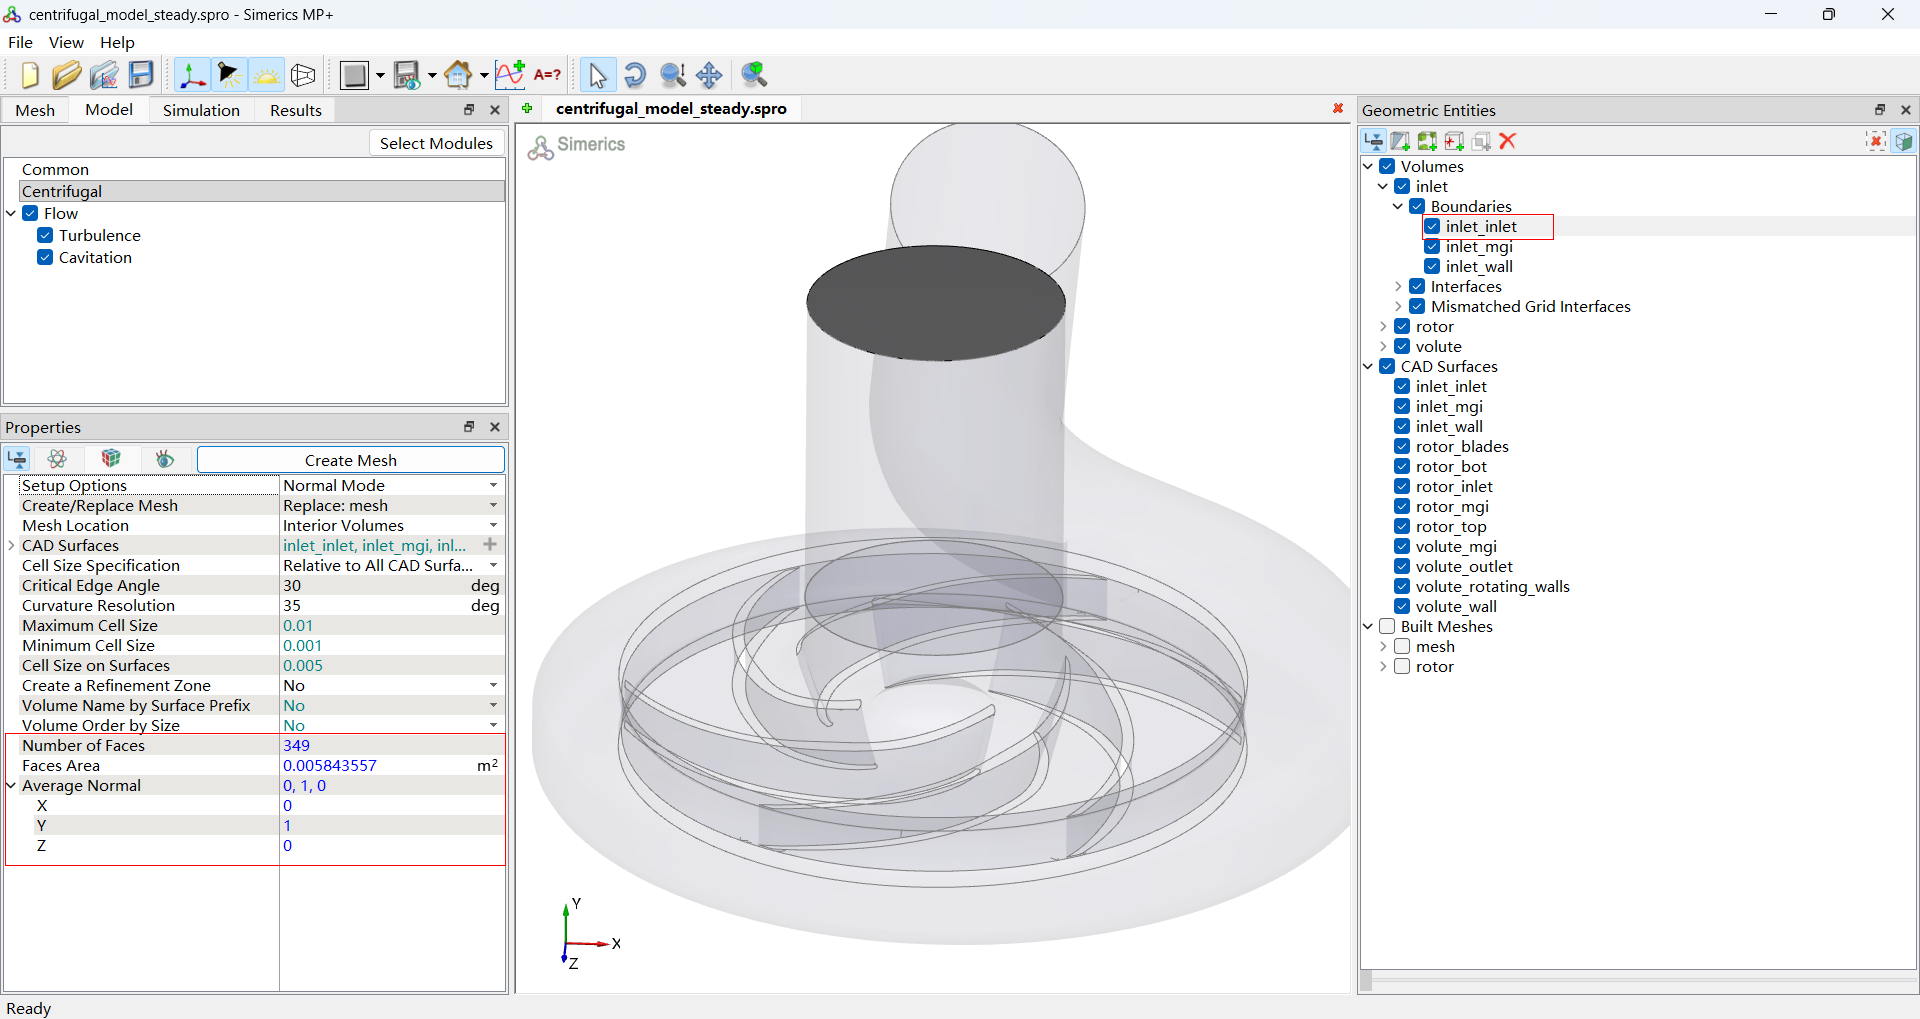
Task: Open the Help menu
Action: [x=117, y=42]
